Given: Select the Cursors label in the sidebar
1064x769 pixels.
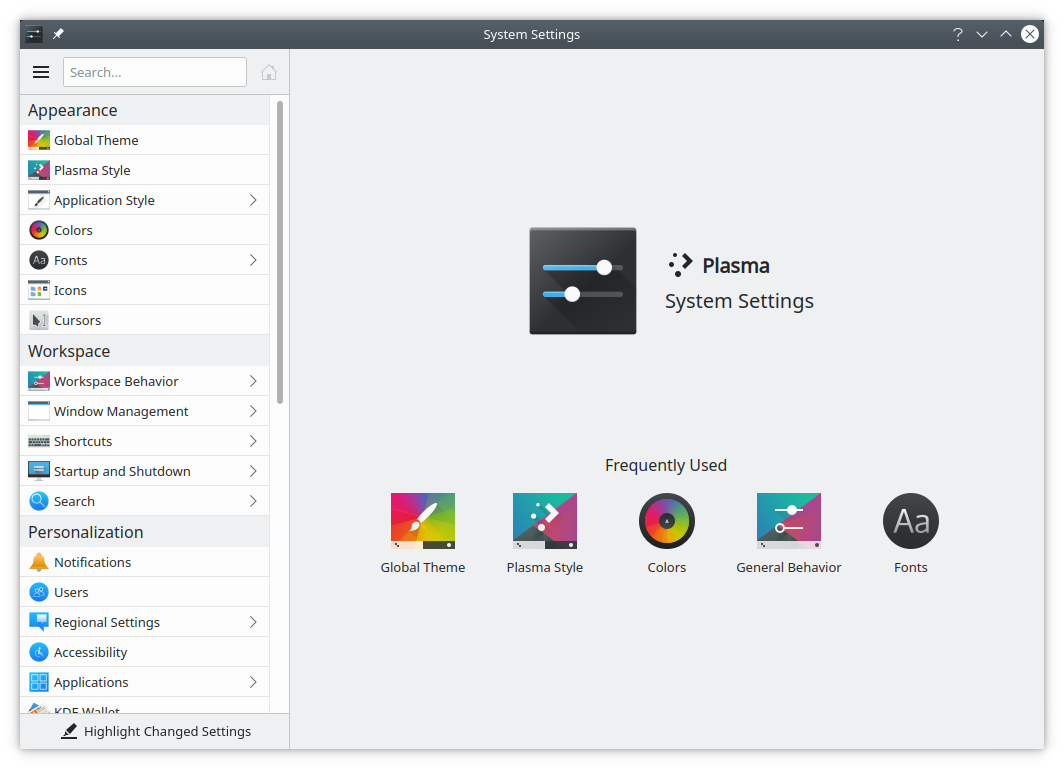Looking at the screenshot, I should (x=77, y=320).
